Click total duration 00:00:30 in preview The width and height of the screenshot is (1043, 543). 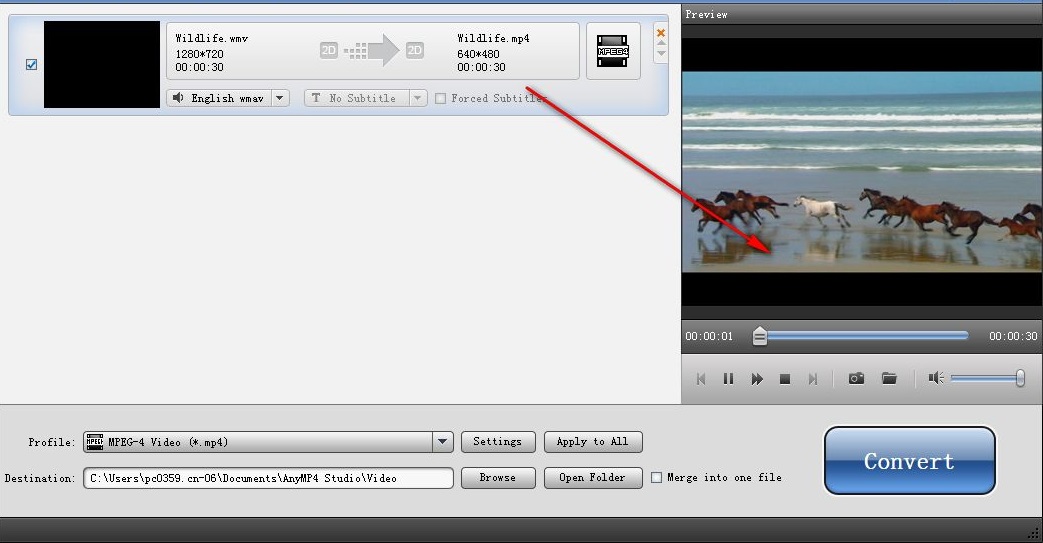coord(1012,336)
